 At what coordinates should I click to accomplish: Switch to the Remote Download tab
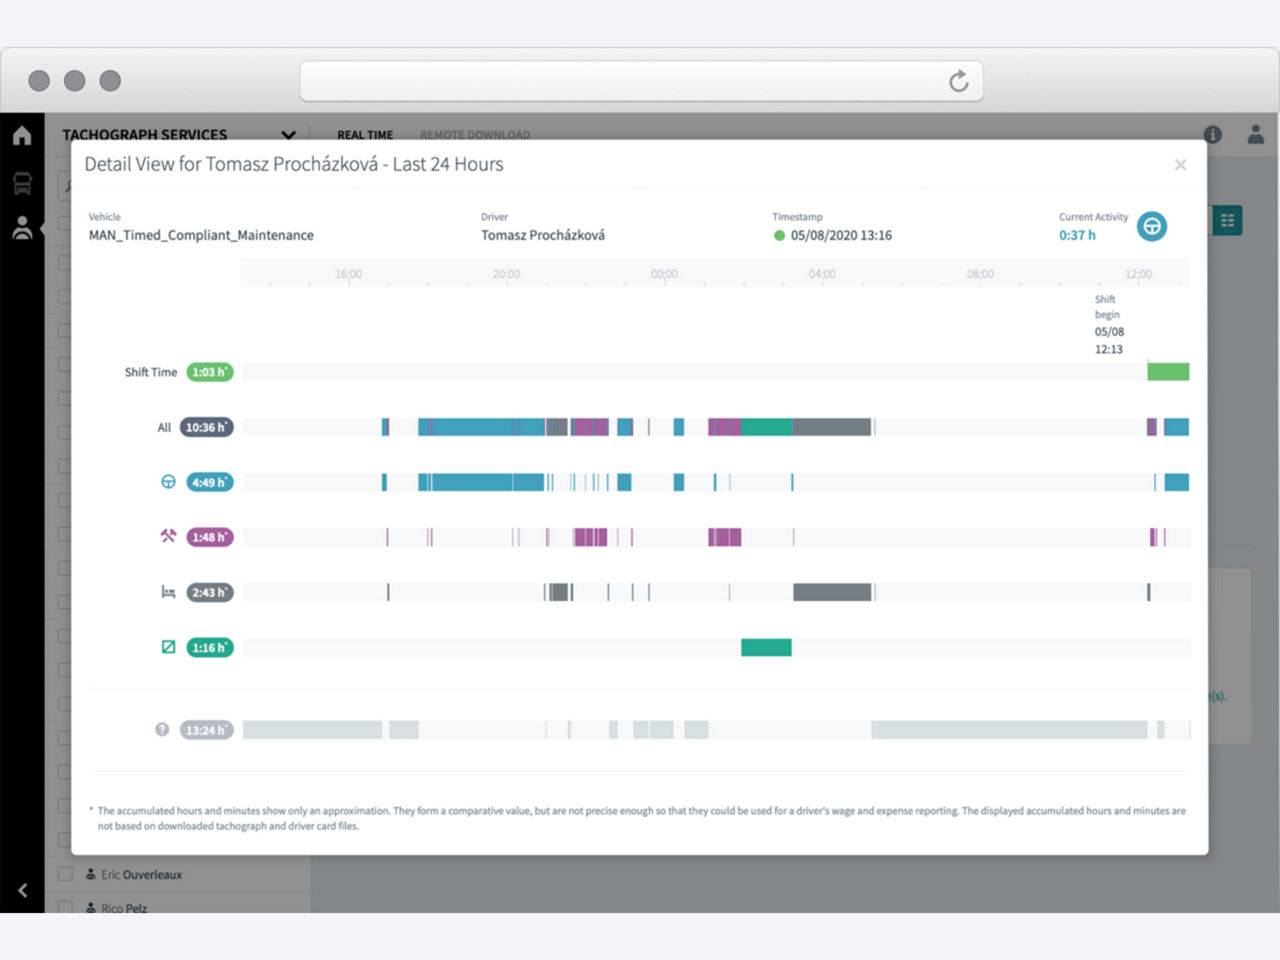click(475, 135)
